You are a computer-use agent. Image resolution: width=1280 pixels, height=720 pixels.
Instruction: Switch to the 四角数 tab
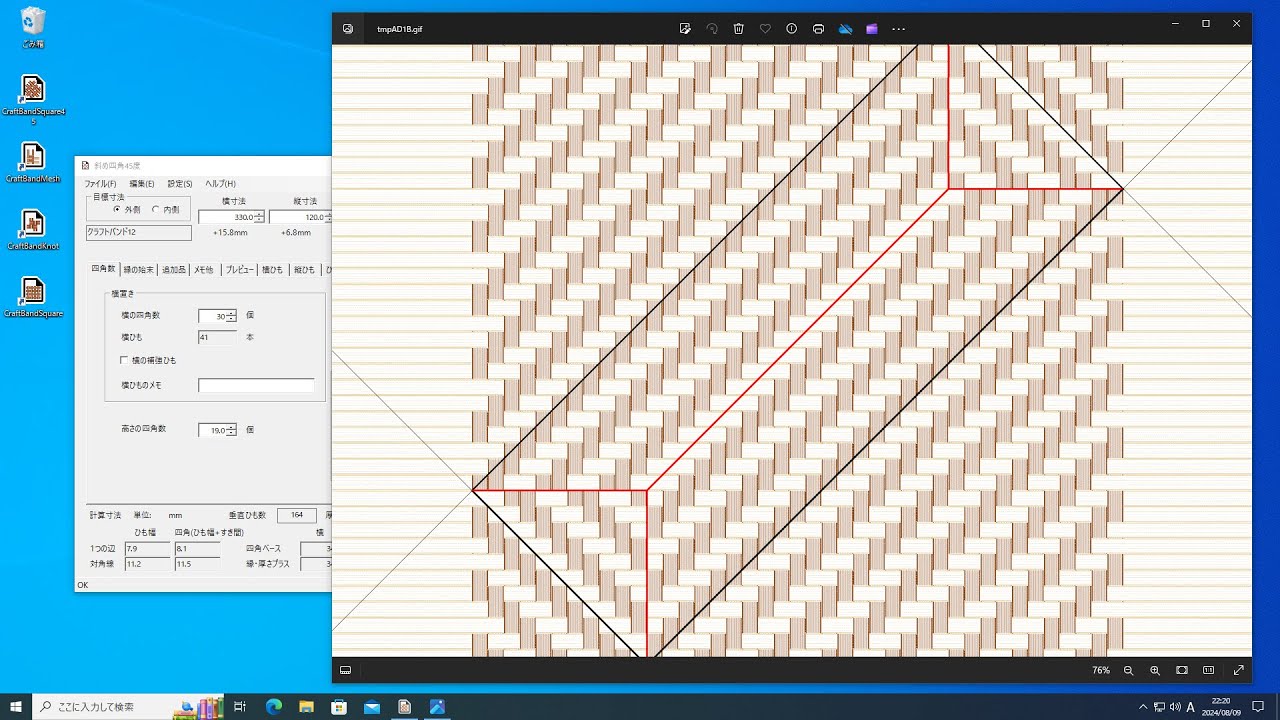pos(104,269)
